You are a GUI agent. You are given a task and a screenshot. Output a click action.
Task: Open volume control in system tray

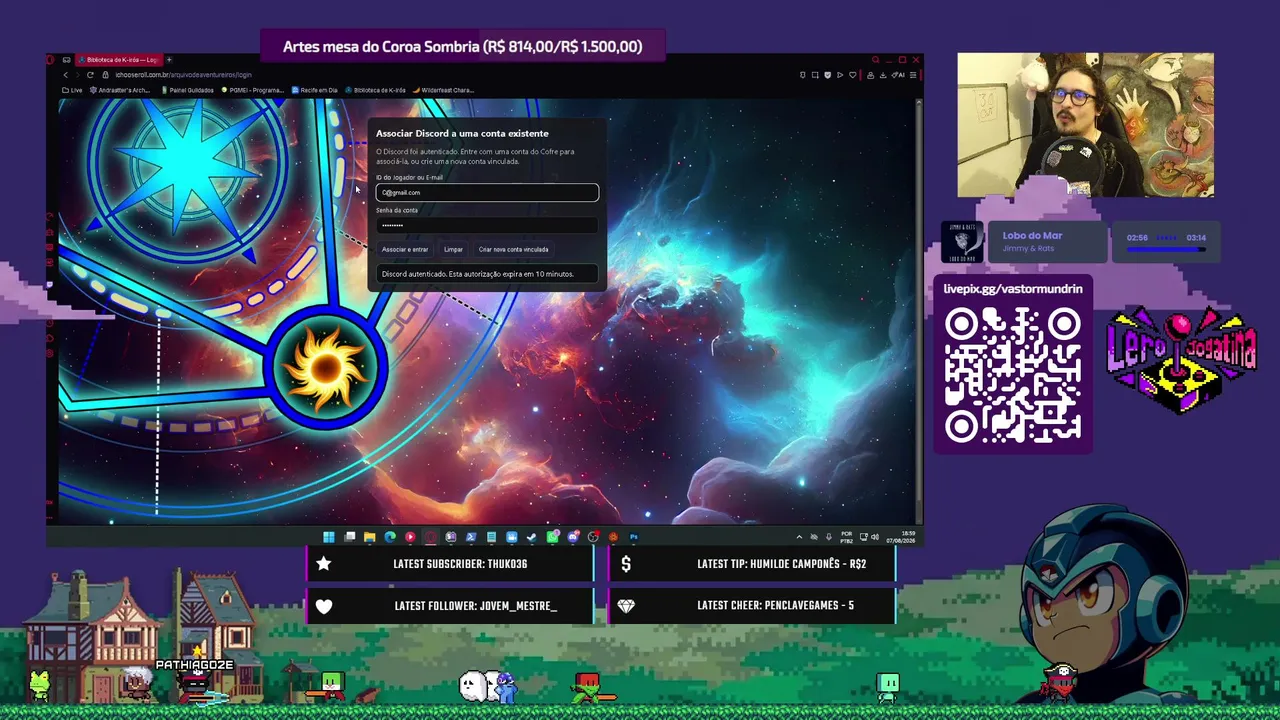click(875, 537)
